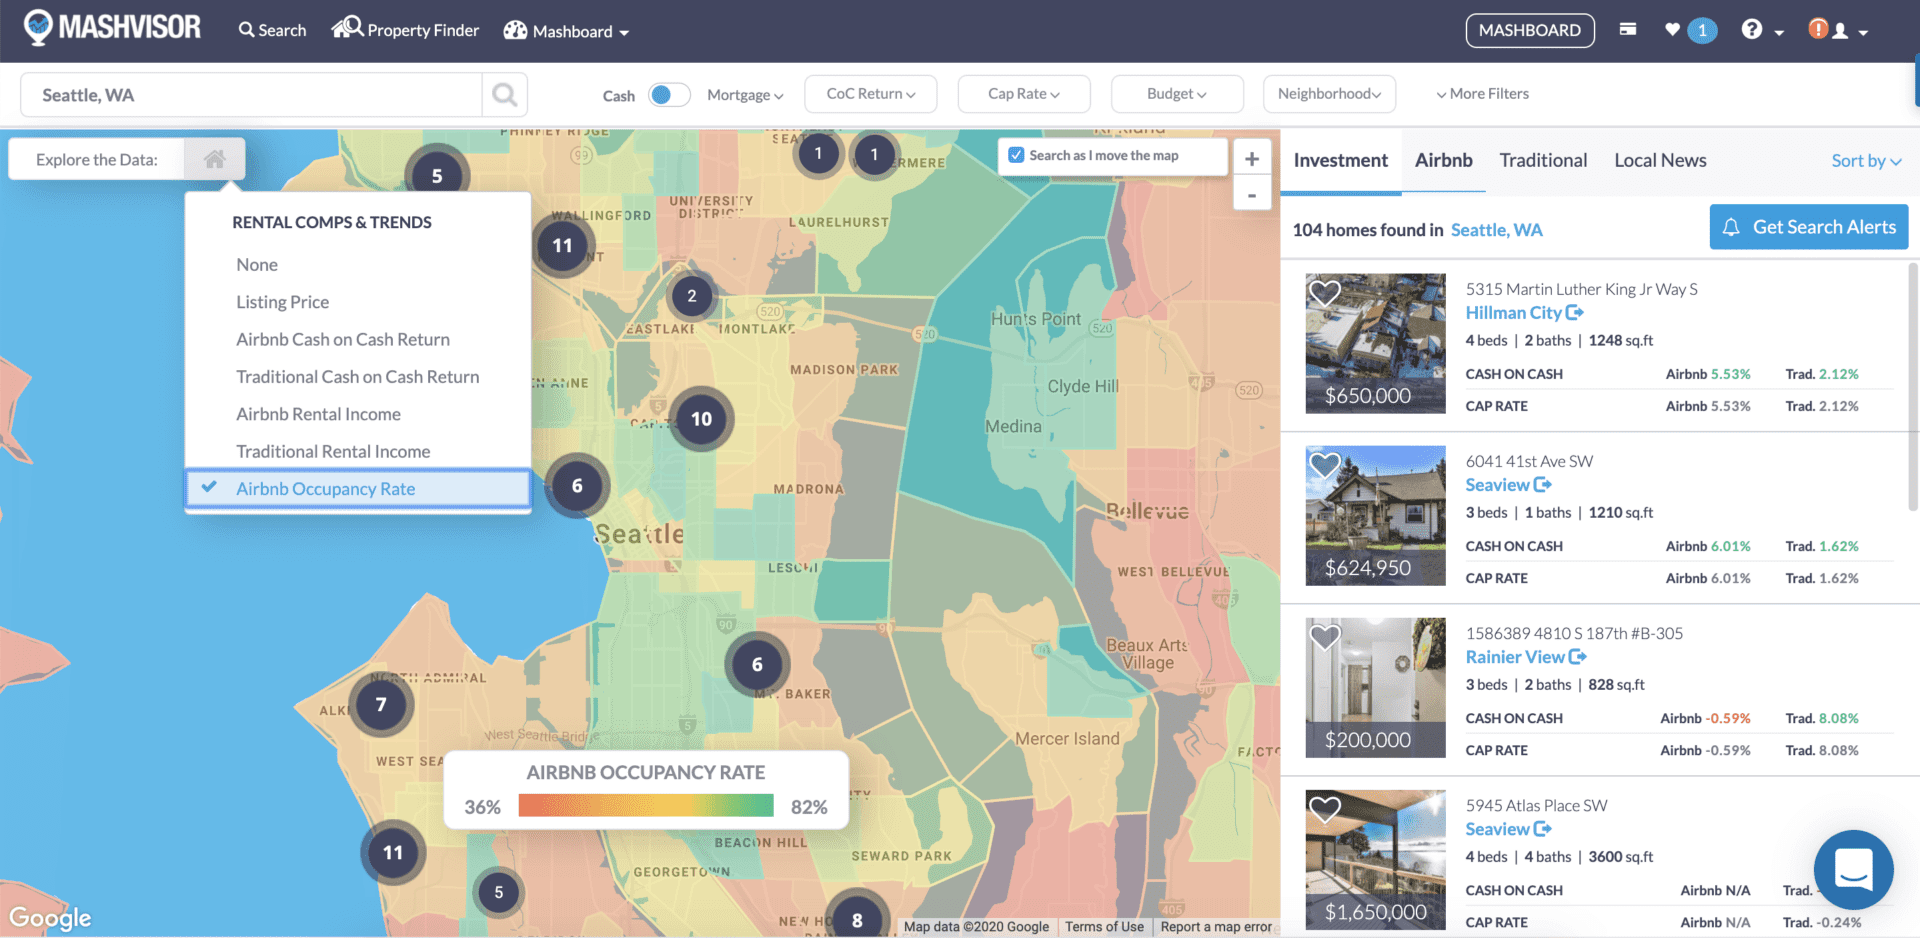Open the Sort by dropdown
1920x938 pixels.
1866,160
